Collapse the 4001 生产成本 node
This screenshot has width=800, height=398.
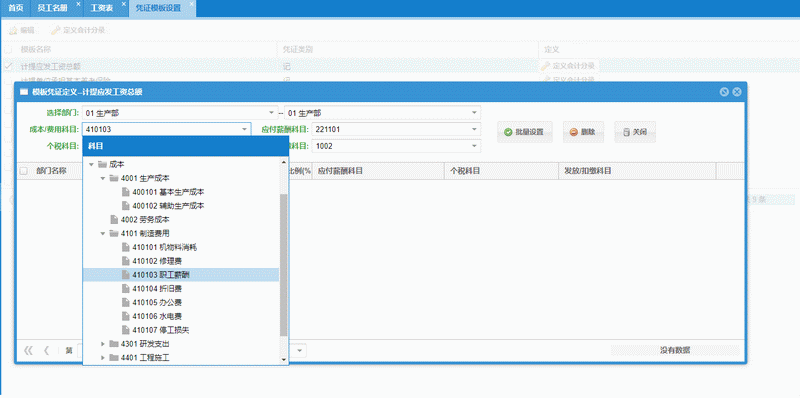click(103, 178)
